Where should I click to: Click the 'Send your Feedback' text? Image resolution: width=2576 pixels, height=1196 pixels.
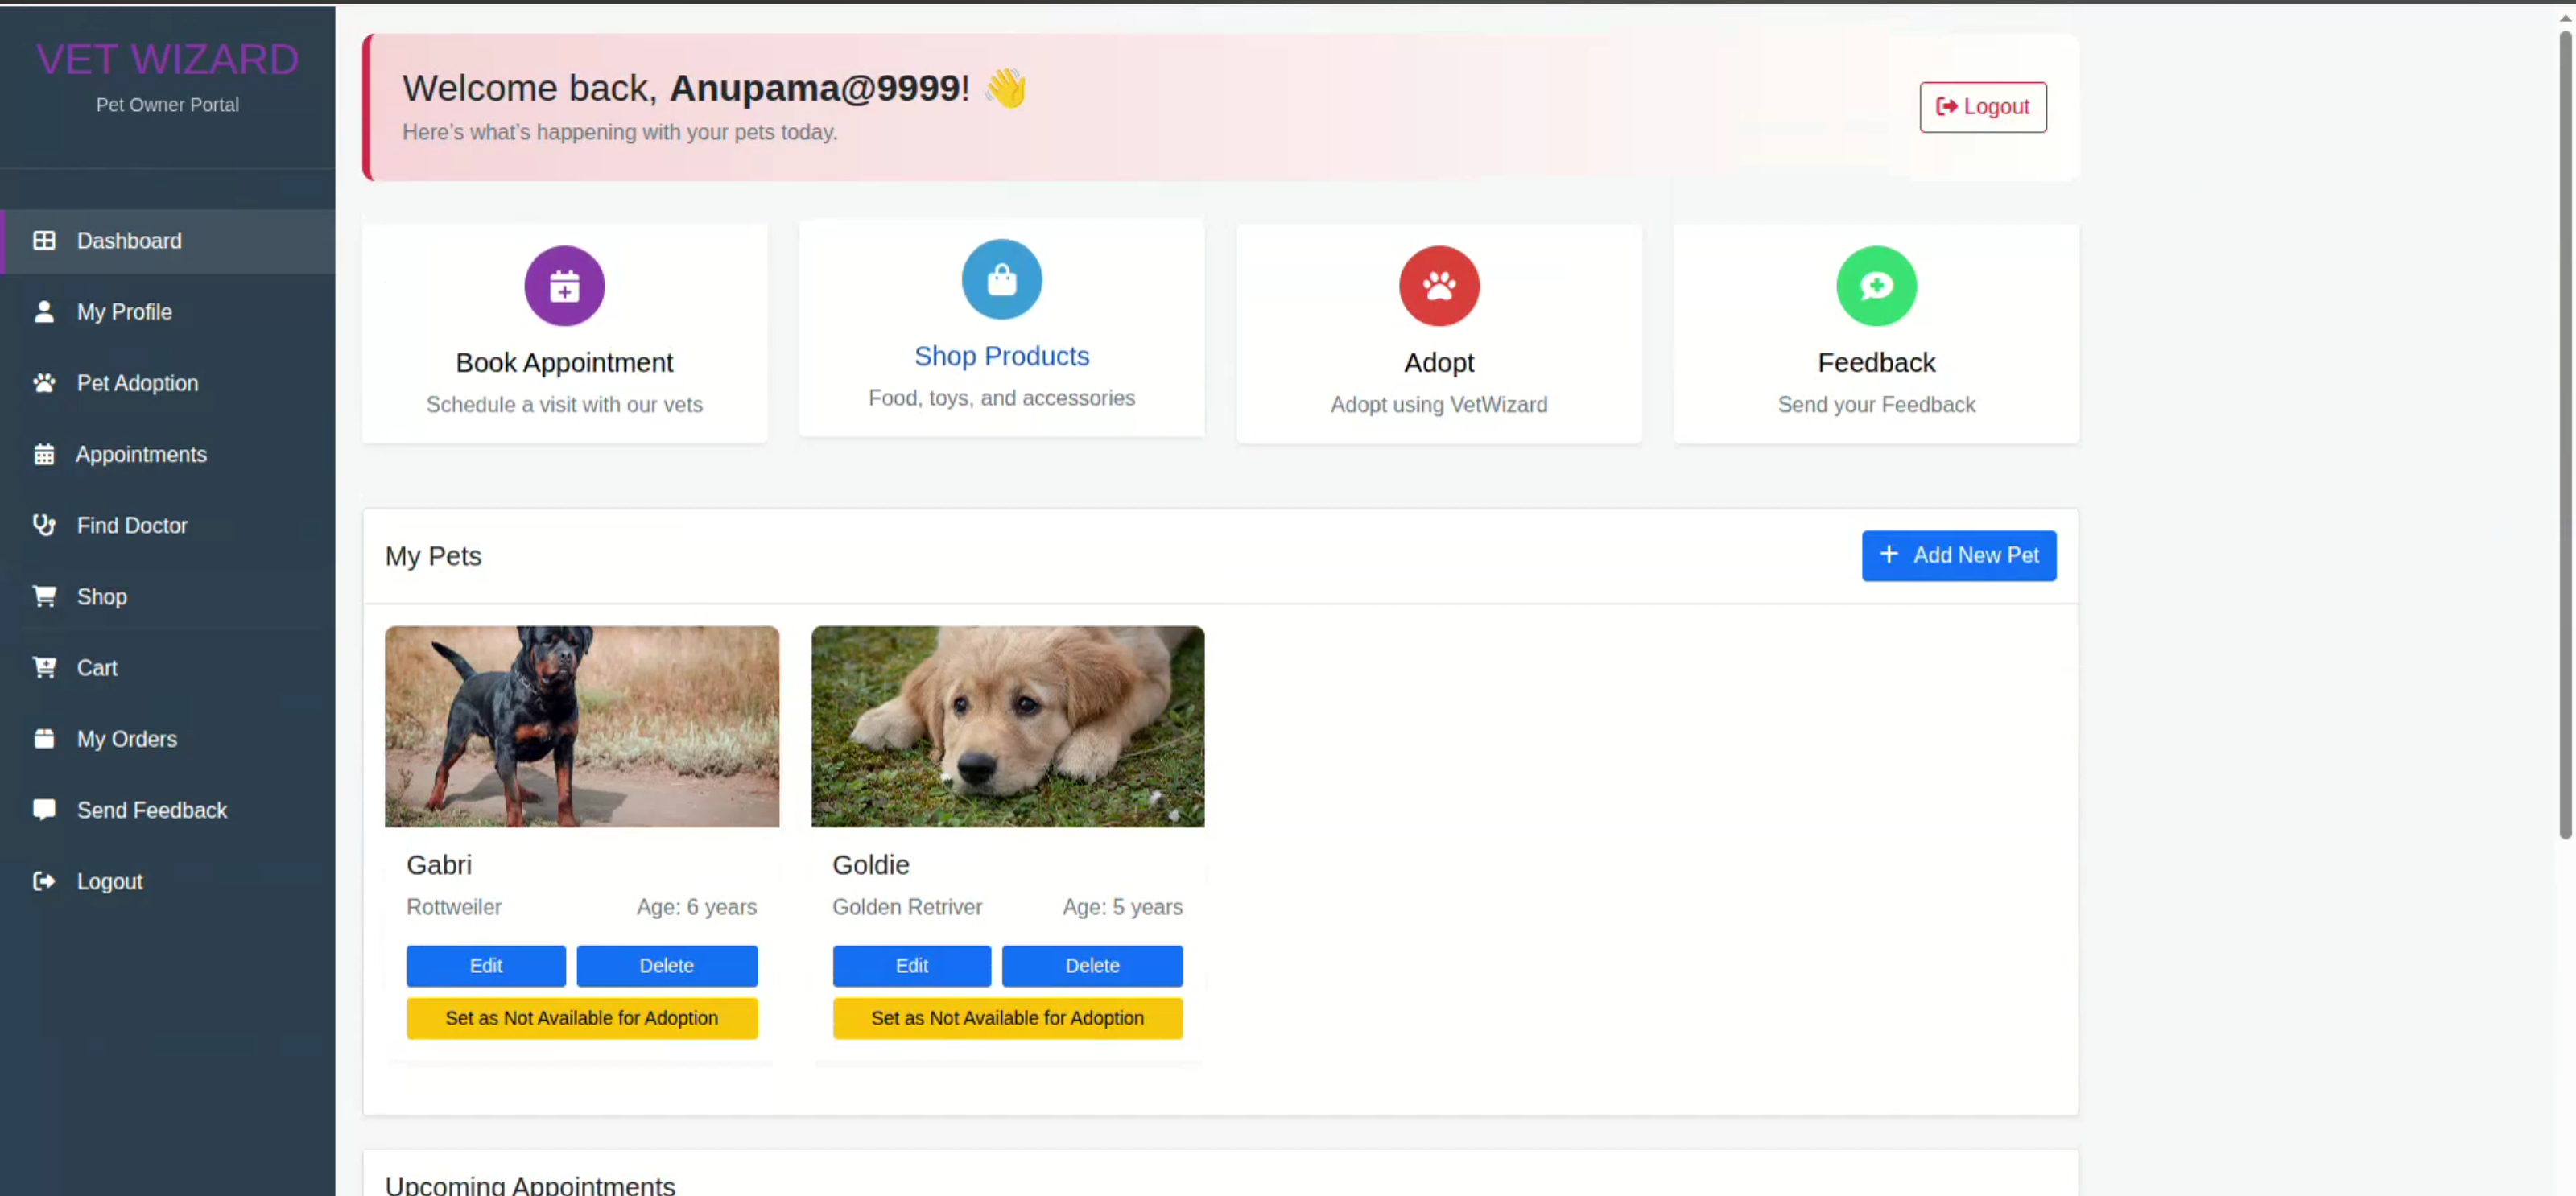pos(1876,404)
